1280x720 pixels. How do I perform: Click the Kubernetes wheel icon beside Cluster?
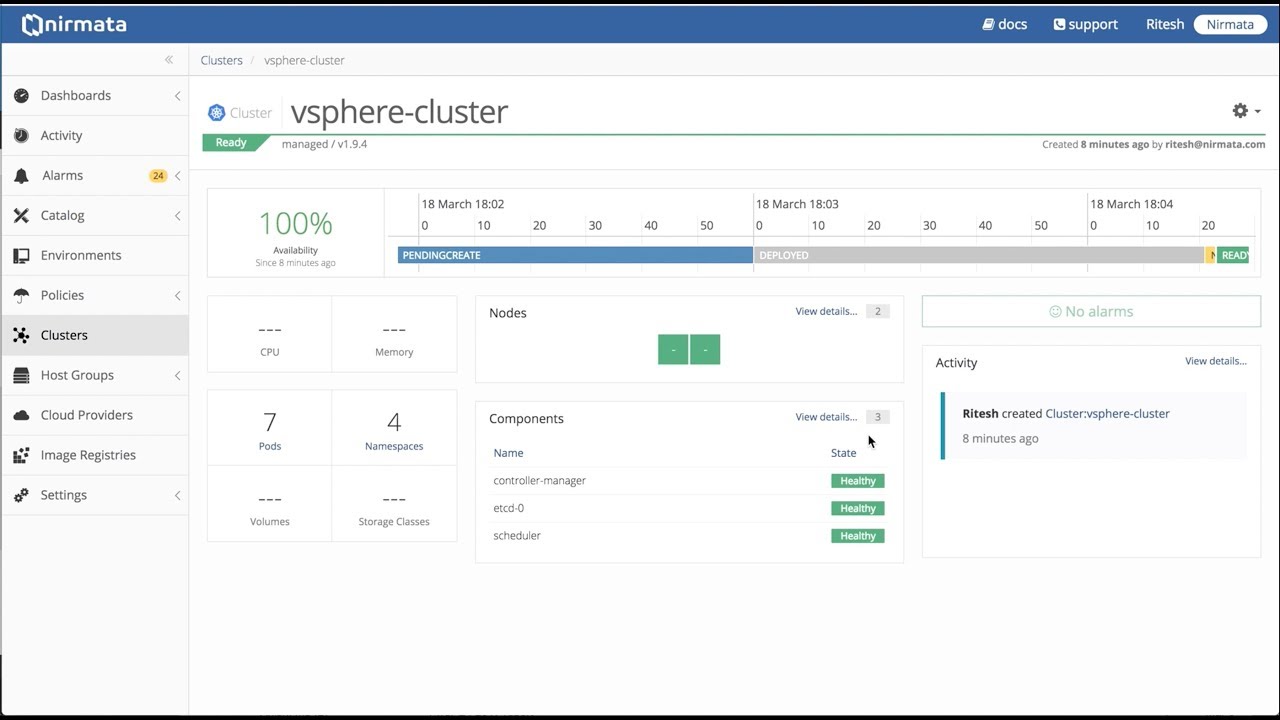point(216,113)
